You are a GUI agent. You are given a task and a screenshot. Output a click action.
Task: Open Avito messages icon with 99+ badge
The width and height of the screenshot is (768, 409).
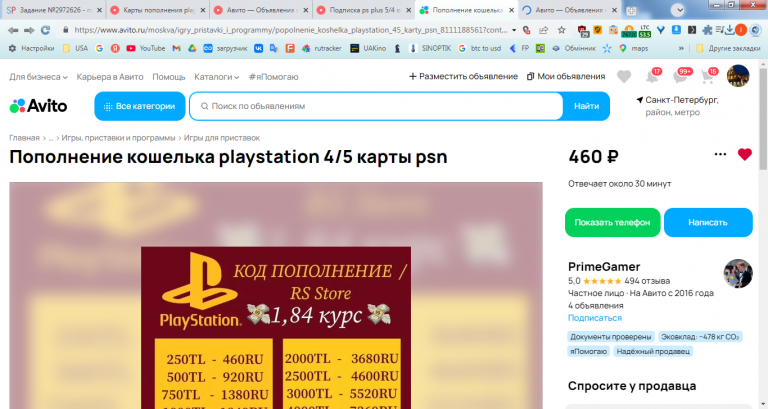681,76
